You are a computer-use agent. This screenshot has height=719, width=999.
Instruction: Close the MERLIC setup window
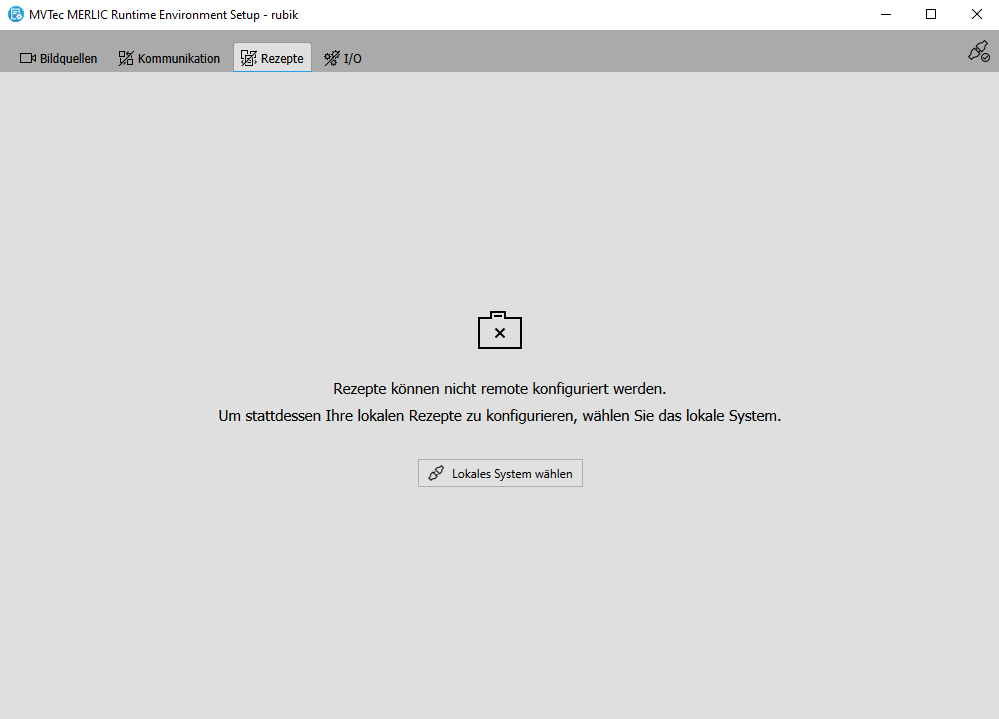coord(976,14)
